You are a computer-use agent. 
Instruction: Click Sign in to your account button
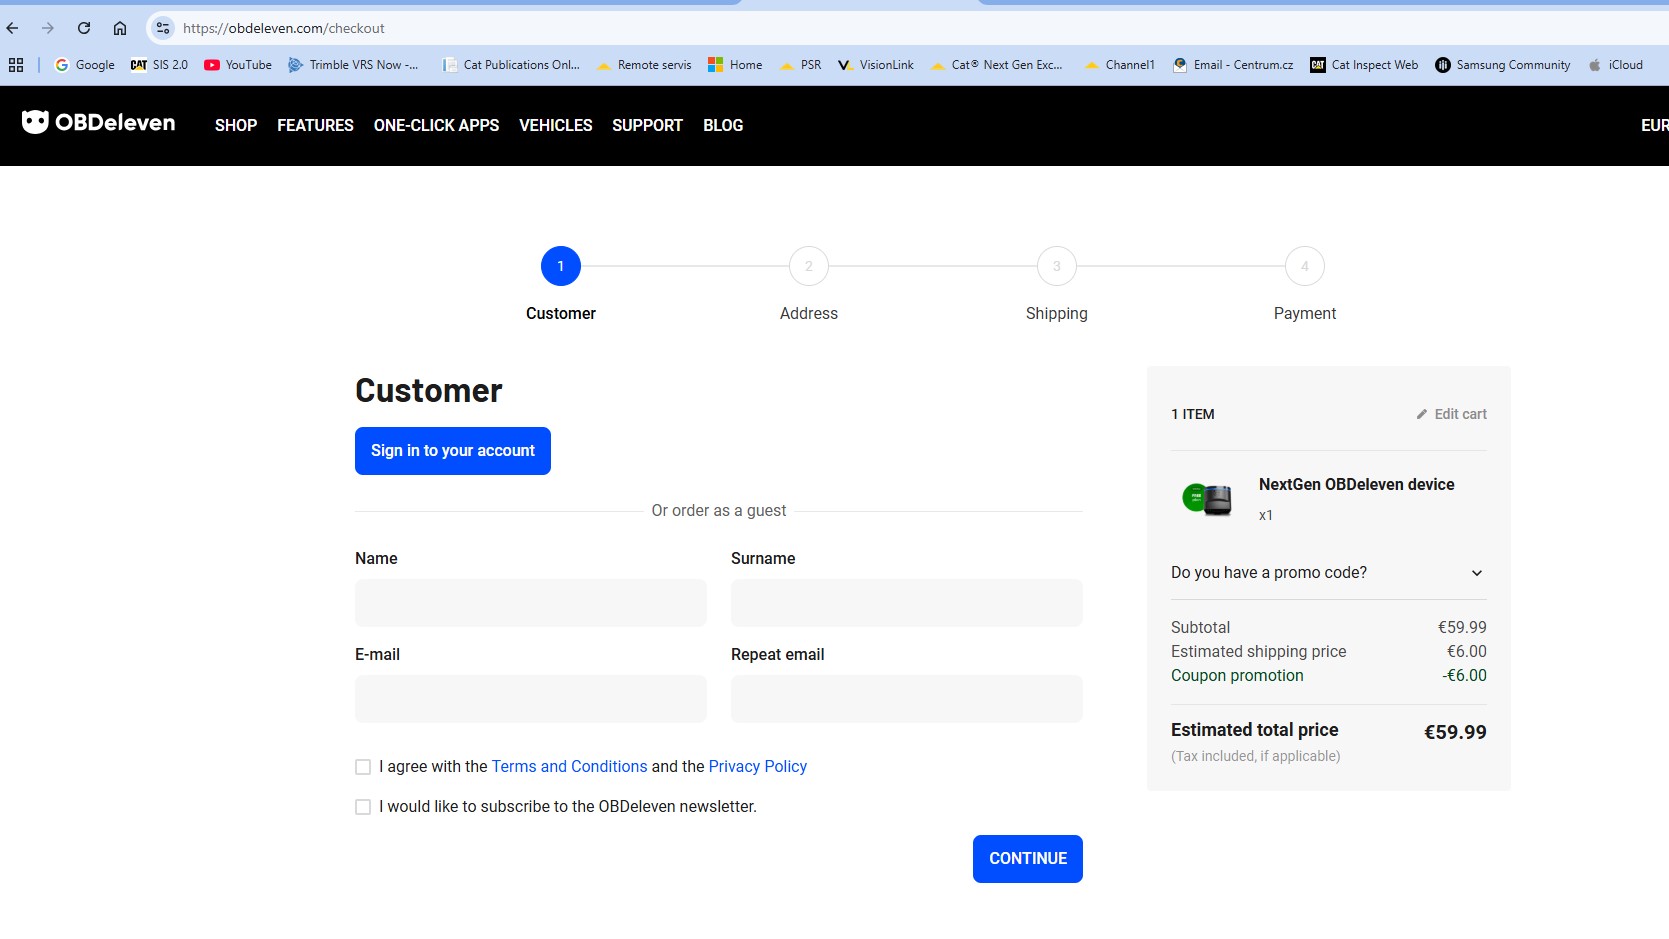(453, 451)
